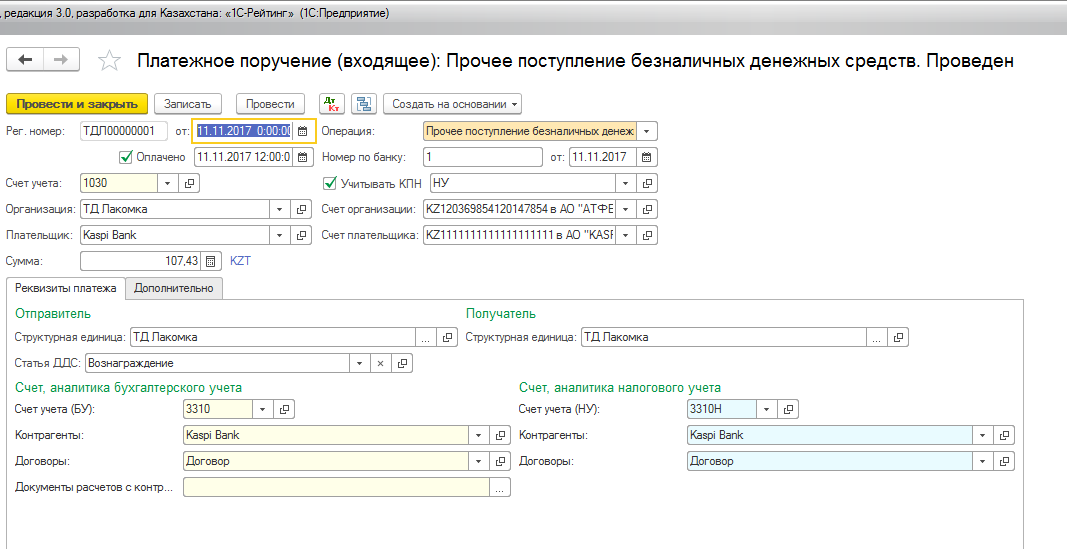Expand the НУ Договоры dropdown
1067x549 pixels.
point(983,461)
